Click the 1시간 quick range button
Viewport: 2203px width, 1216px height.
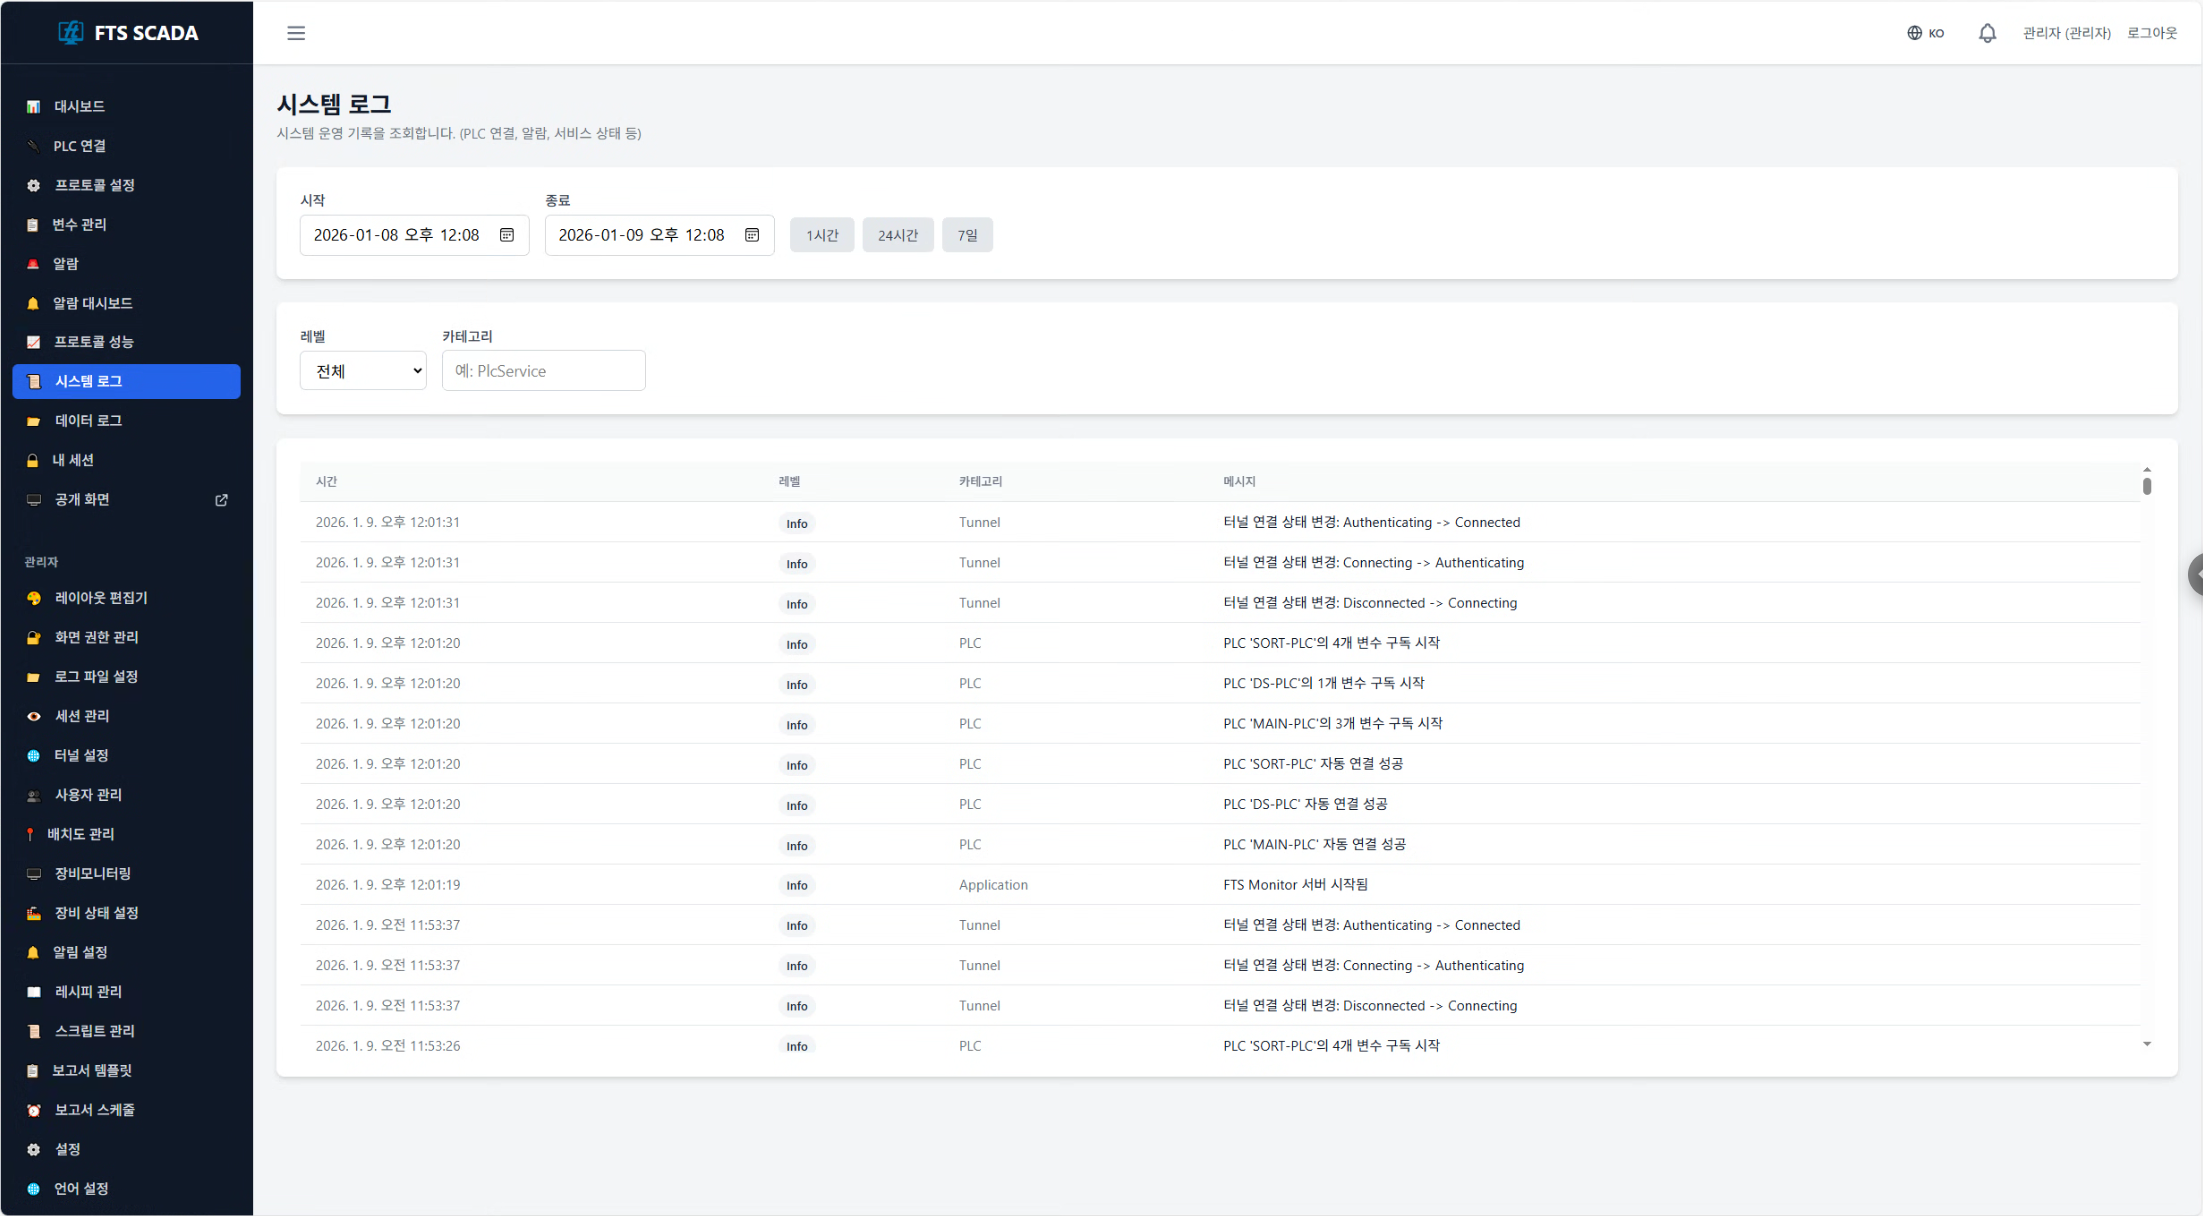click(x=822, y=235)
